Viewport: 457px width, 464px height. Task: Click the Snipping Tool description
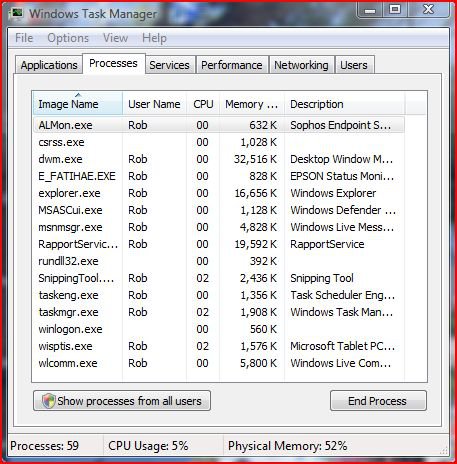click(322, 278)
